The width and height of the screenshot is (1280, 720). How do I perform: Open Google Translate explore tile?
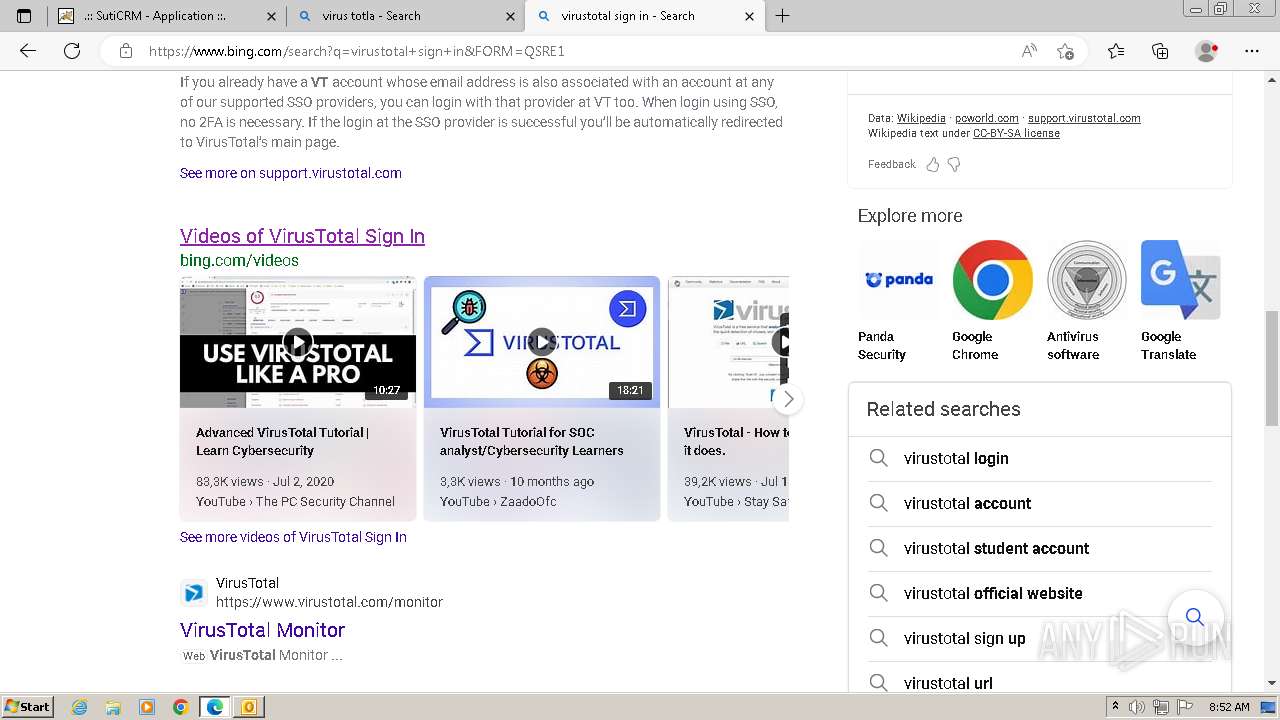point(1181,301)
